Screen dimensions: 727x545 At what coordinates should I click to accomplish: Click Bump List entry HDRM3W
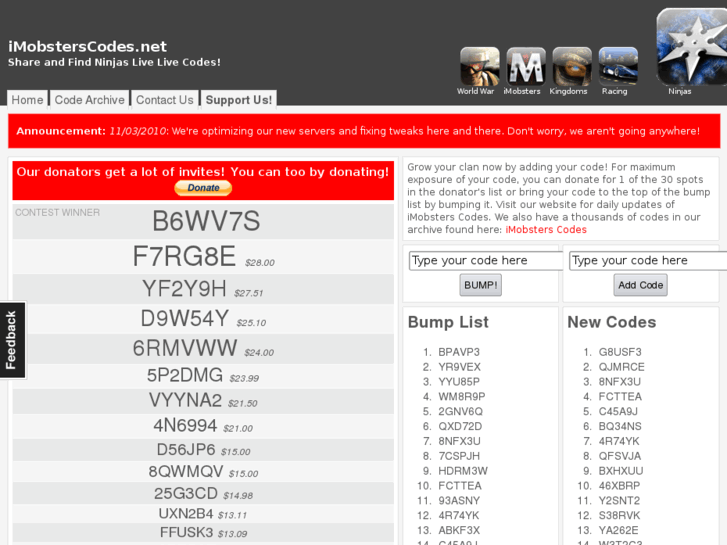point(463,471)
